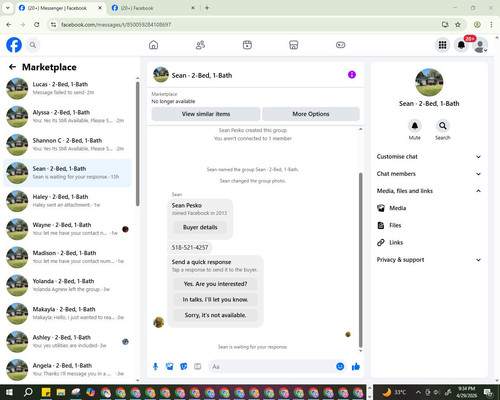Viewport: 500px width, 400px height.
Task: Open the emoji picker smiley icon
Action: [x=340, y=367]
